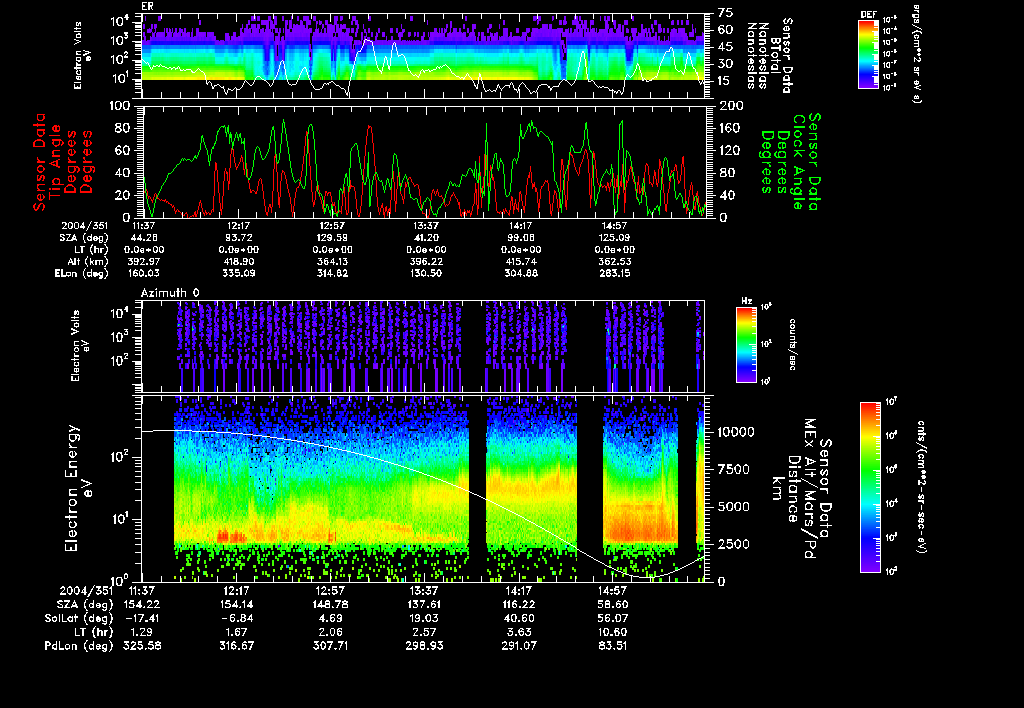This screenshot has height=708, width=1024.
Task: Select the SZA value "44.28"
Action: coord(145,238)
